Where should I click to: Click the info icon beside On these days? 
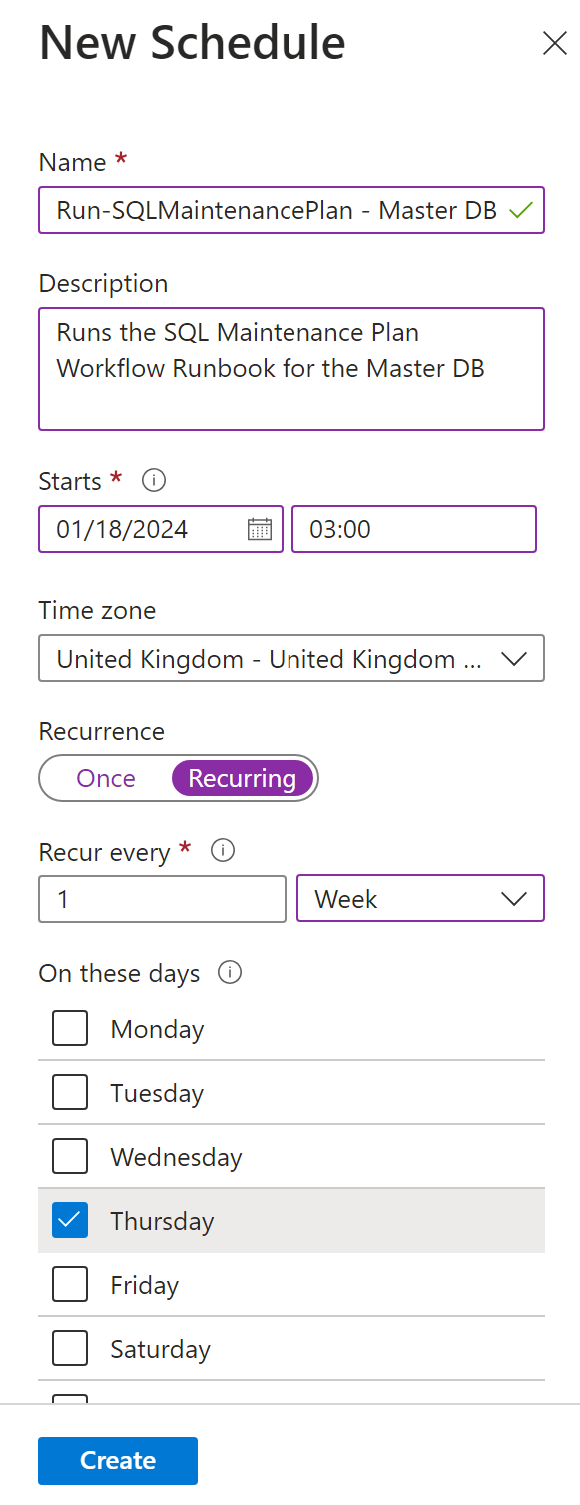pyautogui.click(x=230, y=973)
